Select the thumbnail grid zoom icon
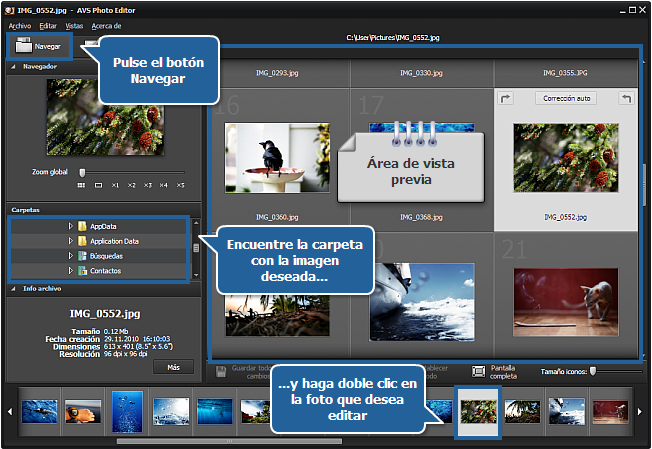 (80, 185)
